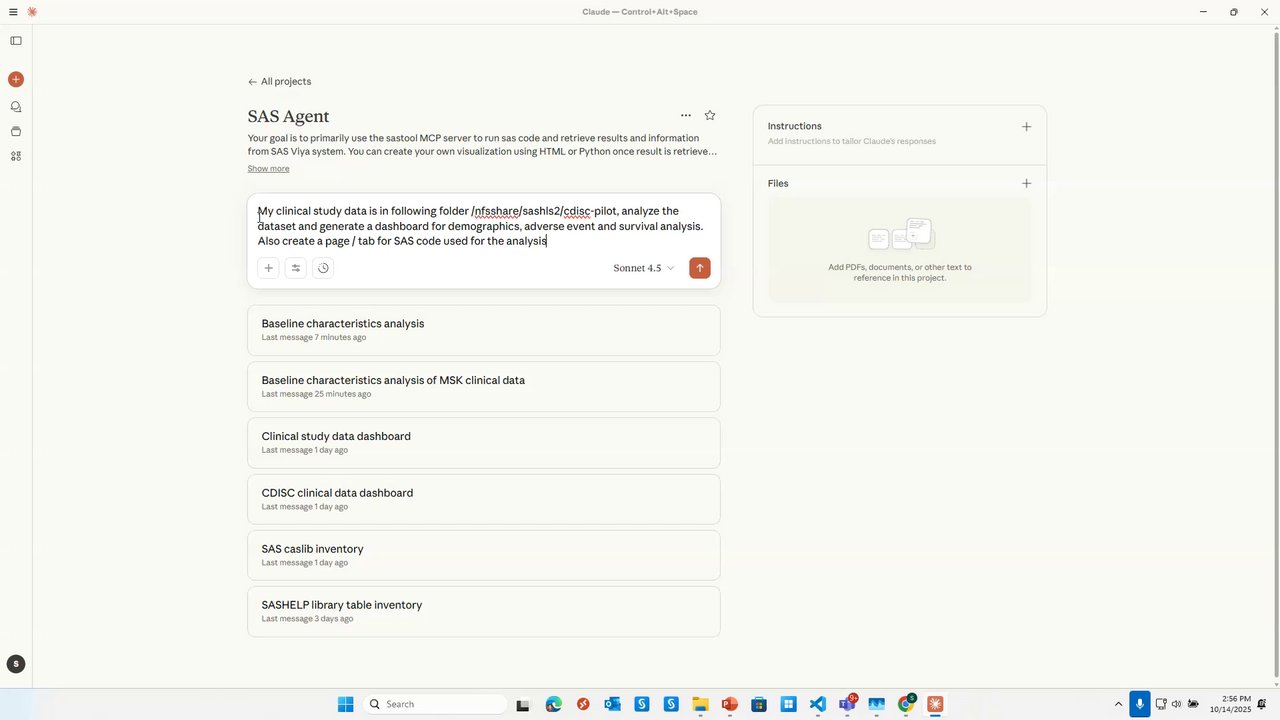The height and width of the screenshot is (720, 1280).
Task: Add project instructions with plus
Action: point(1026,127)
